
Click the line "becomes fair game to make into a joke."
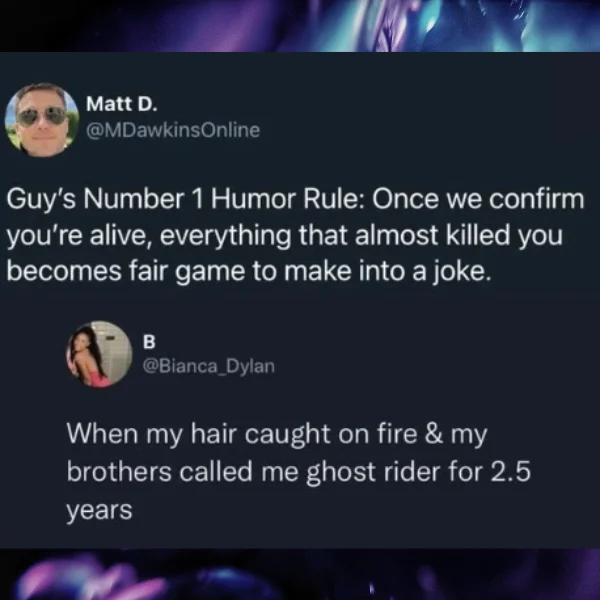[x=249, y=271]
